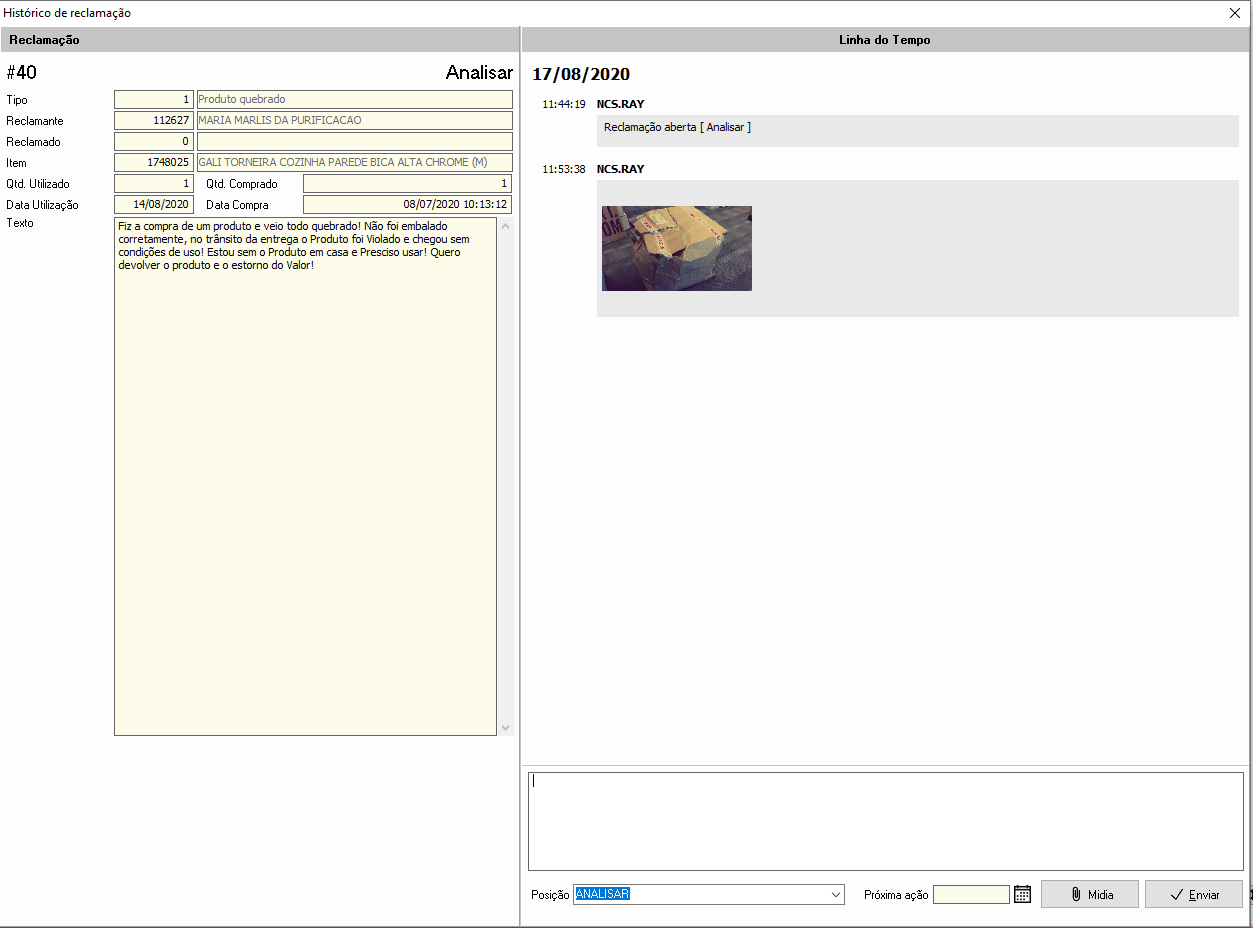Click the Qtd. Comprado field

click(x=408, y=184)
